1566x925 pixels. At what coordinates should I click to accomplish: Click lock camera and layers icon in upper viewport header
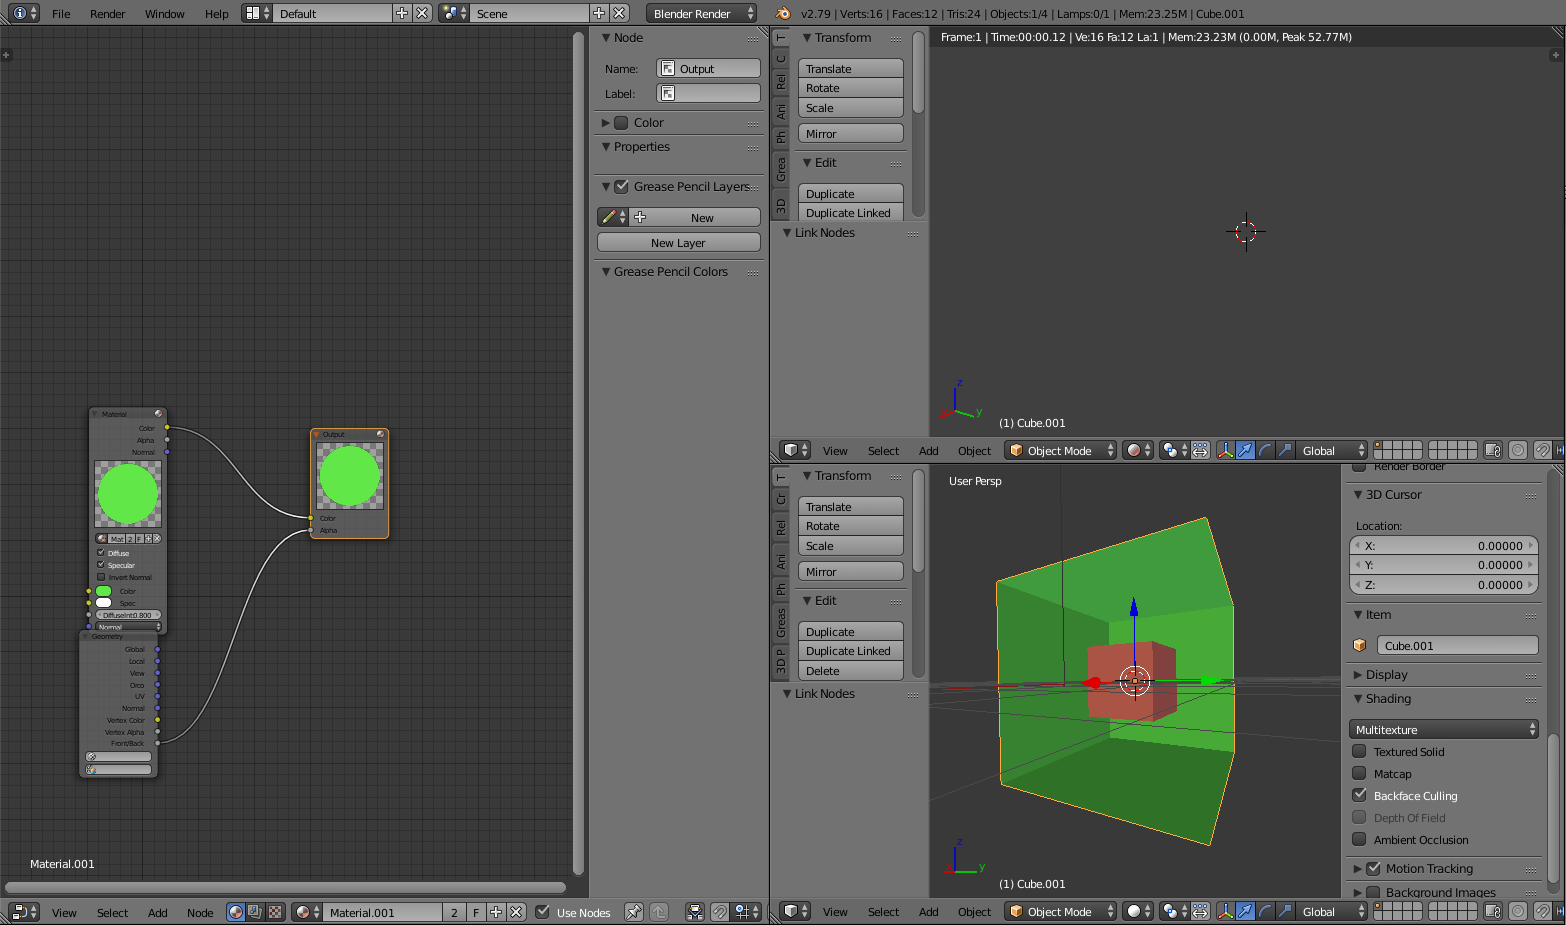point(1493,451)
